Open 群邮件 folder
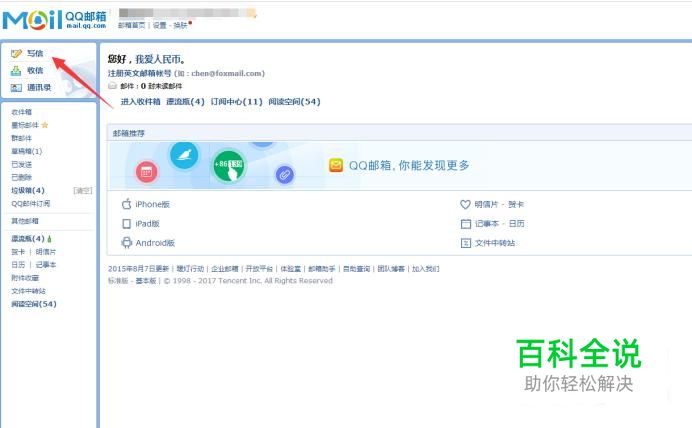 pos(22,138)
